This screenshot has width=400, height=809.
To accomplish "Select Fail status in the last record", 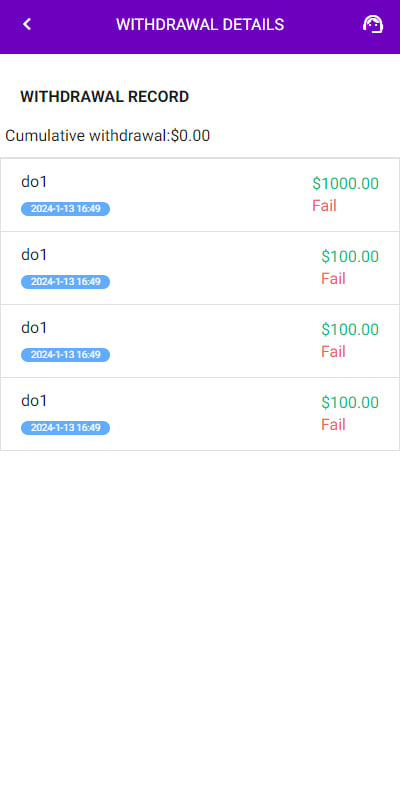I will tap(333, 425).
